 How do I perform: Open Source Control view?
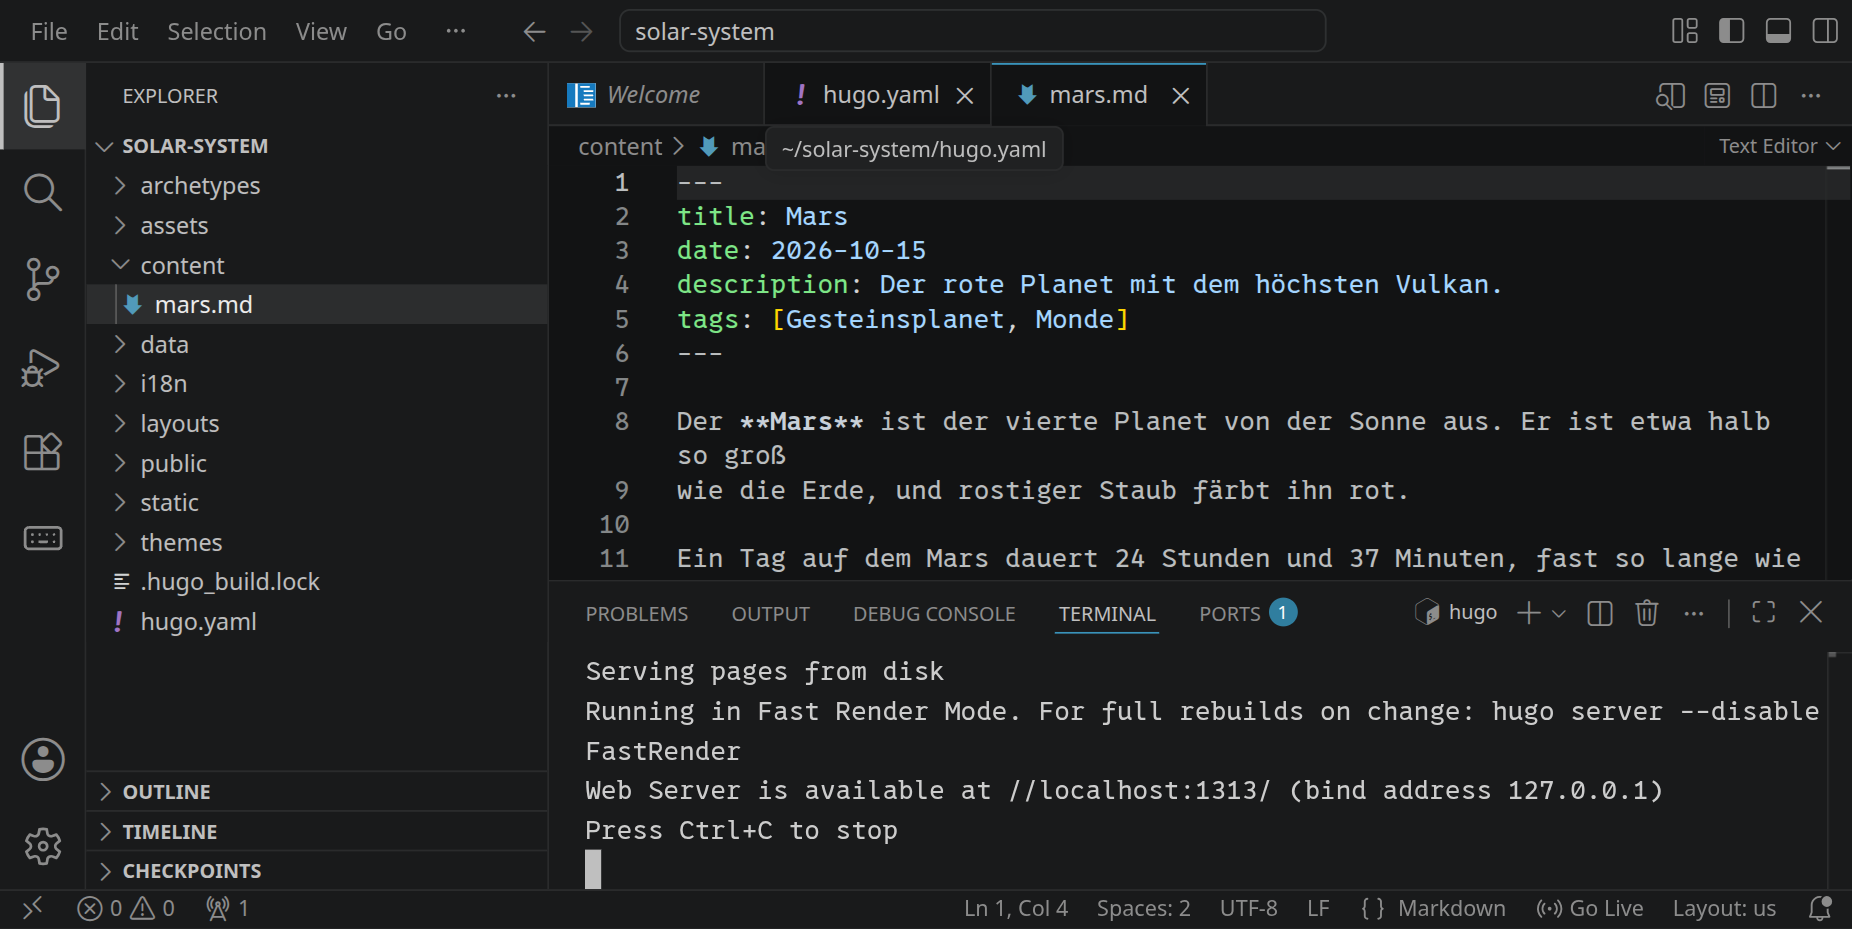tap(42, 279)
